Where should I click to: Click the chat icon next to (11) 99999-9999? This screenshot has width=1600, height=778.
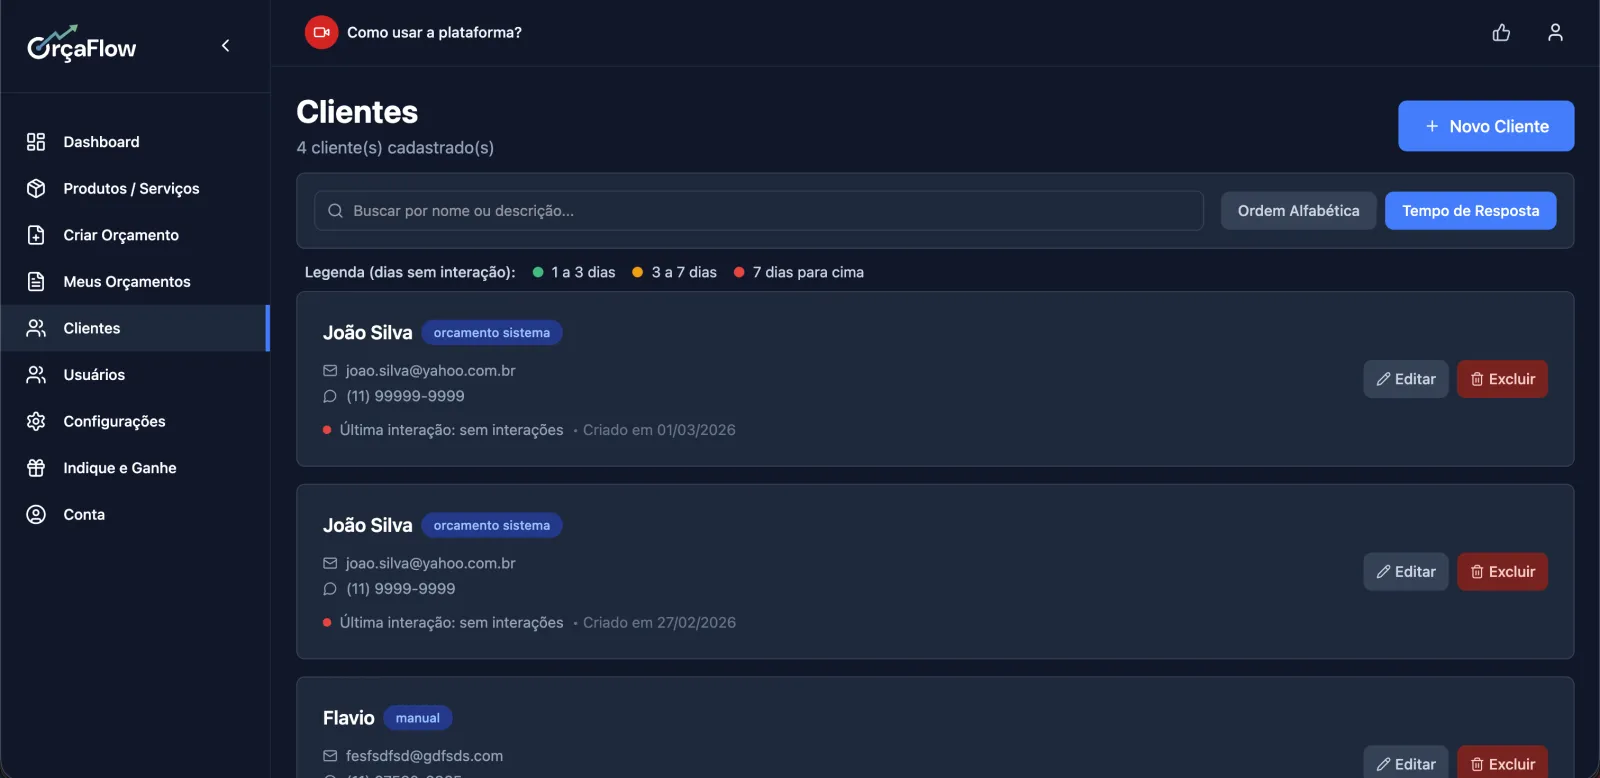pyautogui.click(x=330, y=396)
